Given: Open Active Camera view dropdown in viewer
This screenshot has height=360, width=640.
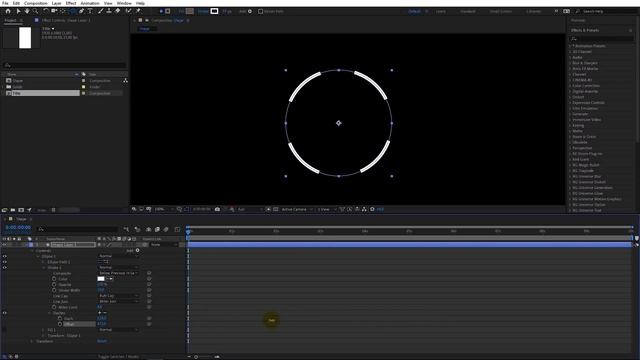Looking at the screenshot, I should [x=297, y=209].
